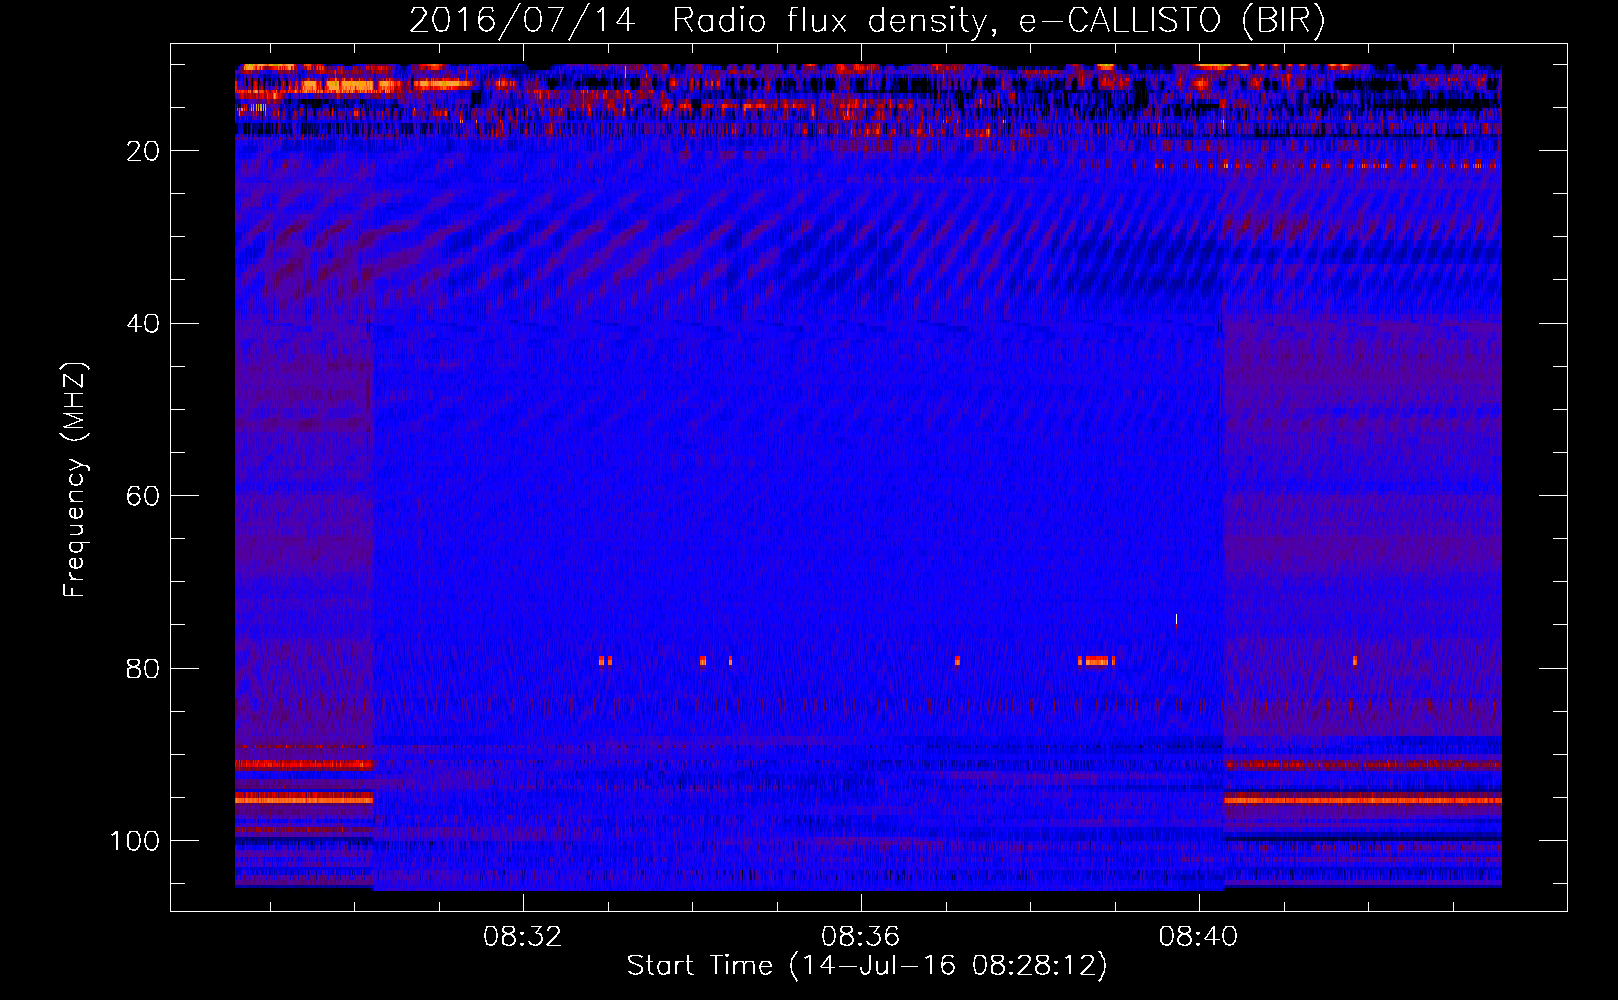Screen dimensions: 1618x1000
Task: Click the "Frequency (MHZ)" axis label
Action: pyautogui.click(x=75, y=480)
